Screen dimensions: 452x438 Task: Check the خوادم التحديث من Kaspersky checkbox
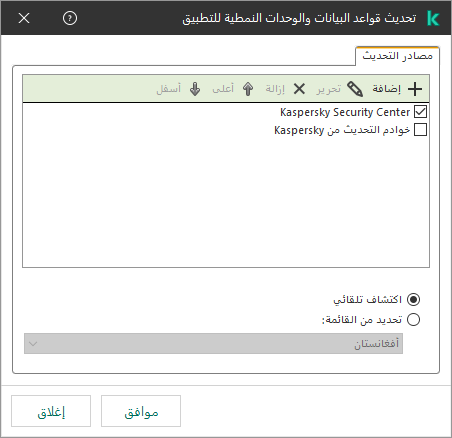tap(420, 130)
